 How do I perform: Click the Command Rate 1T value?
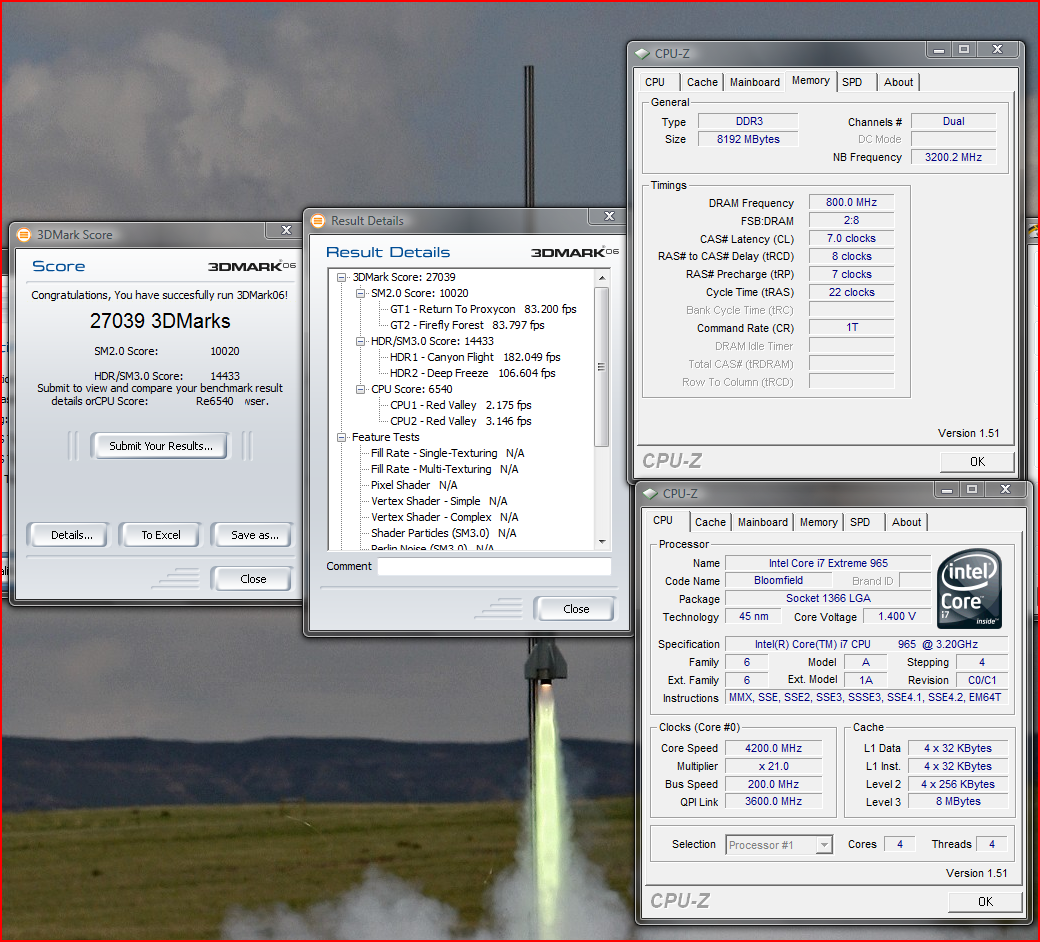[x=851, y=327]
